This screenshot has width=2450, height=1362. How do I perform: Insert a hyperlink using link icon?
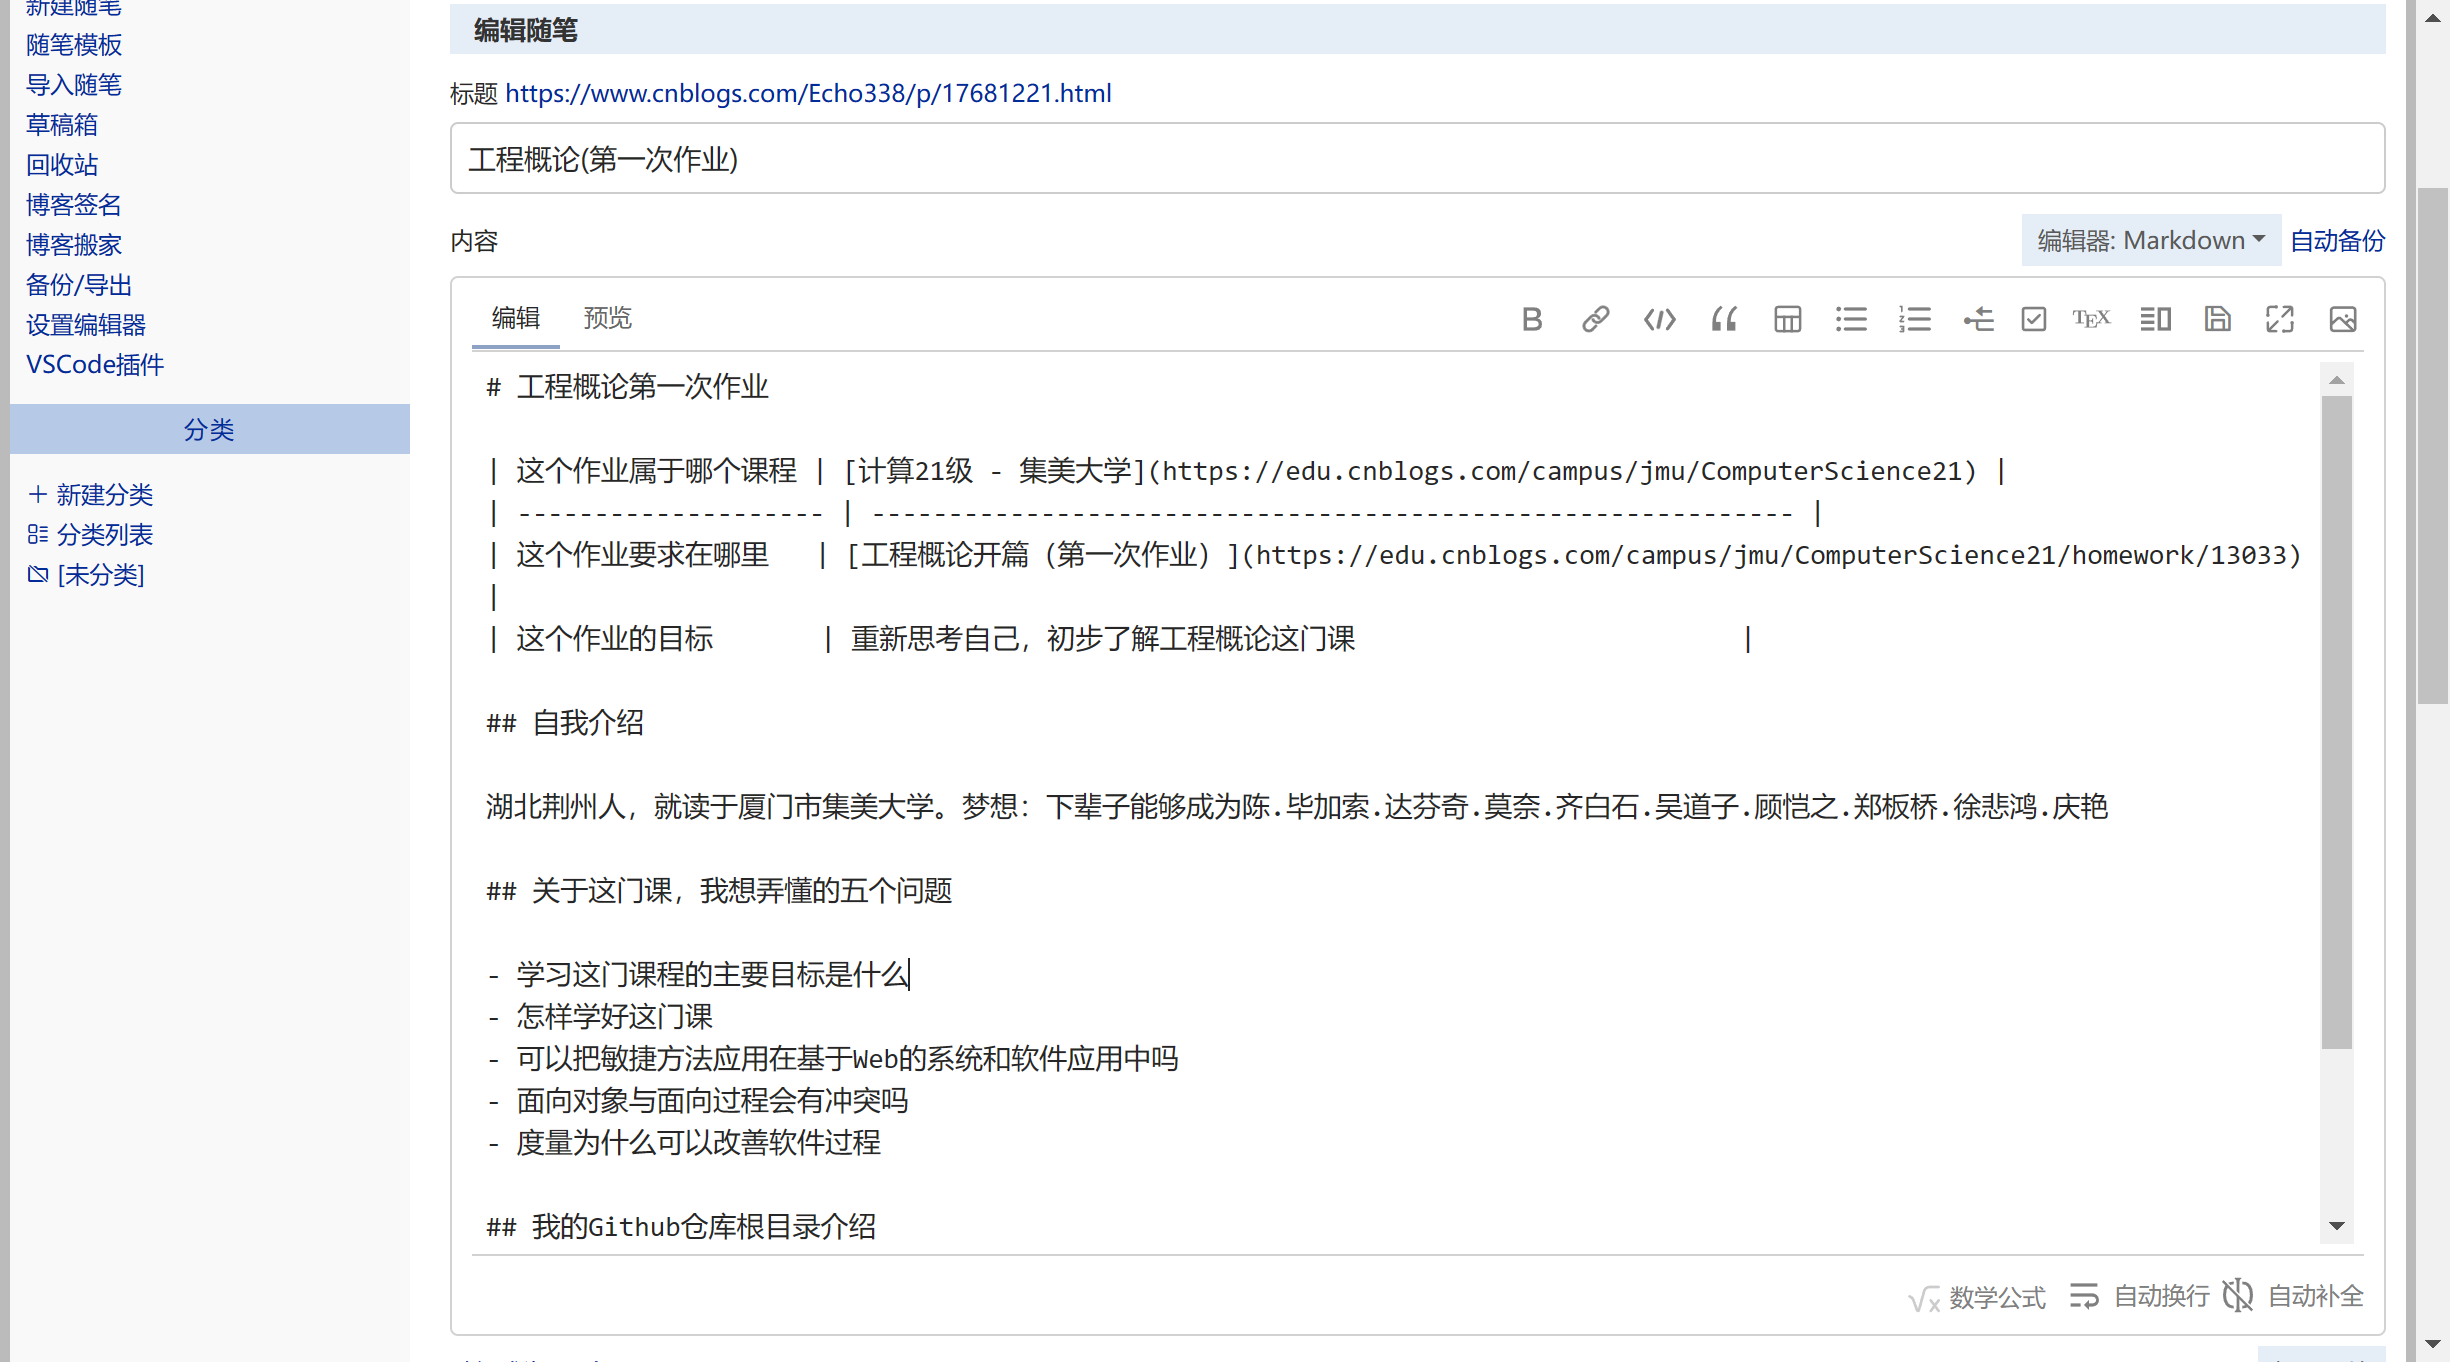click(1595, 319)
